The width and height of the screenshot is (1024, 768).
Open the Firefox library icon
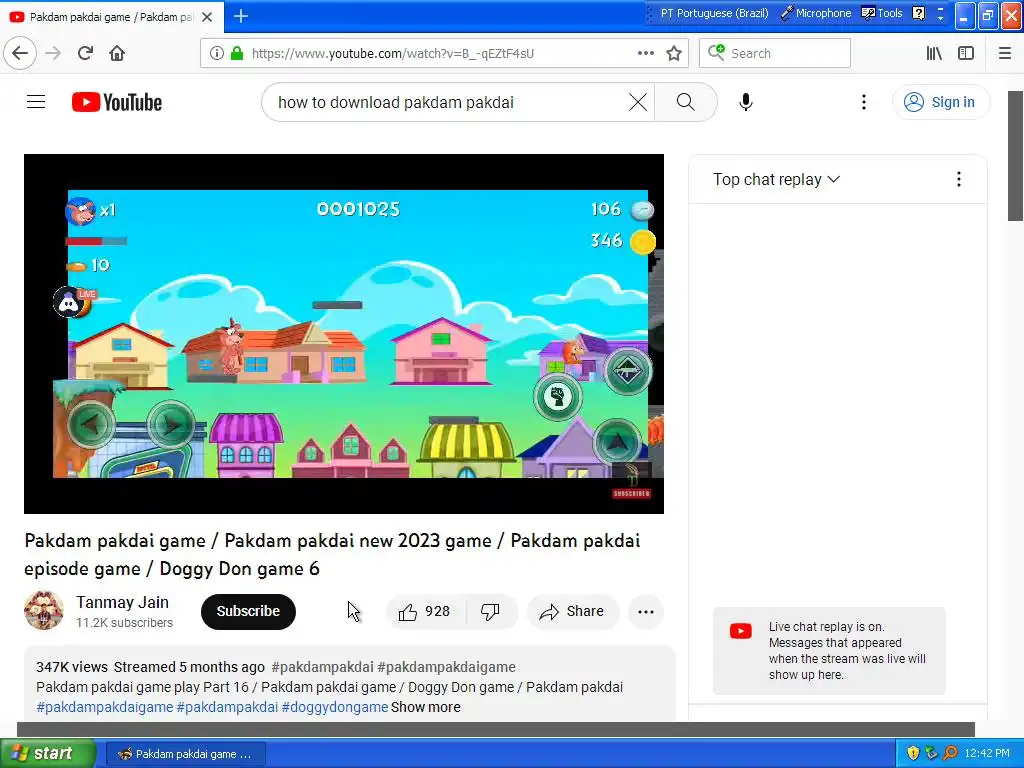tap(934, 54)
